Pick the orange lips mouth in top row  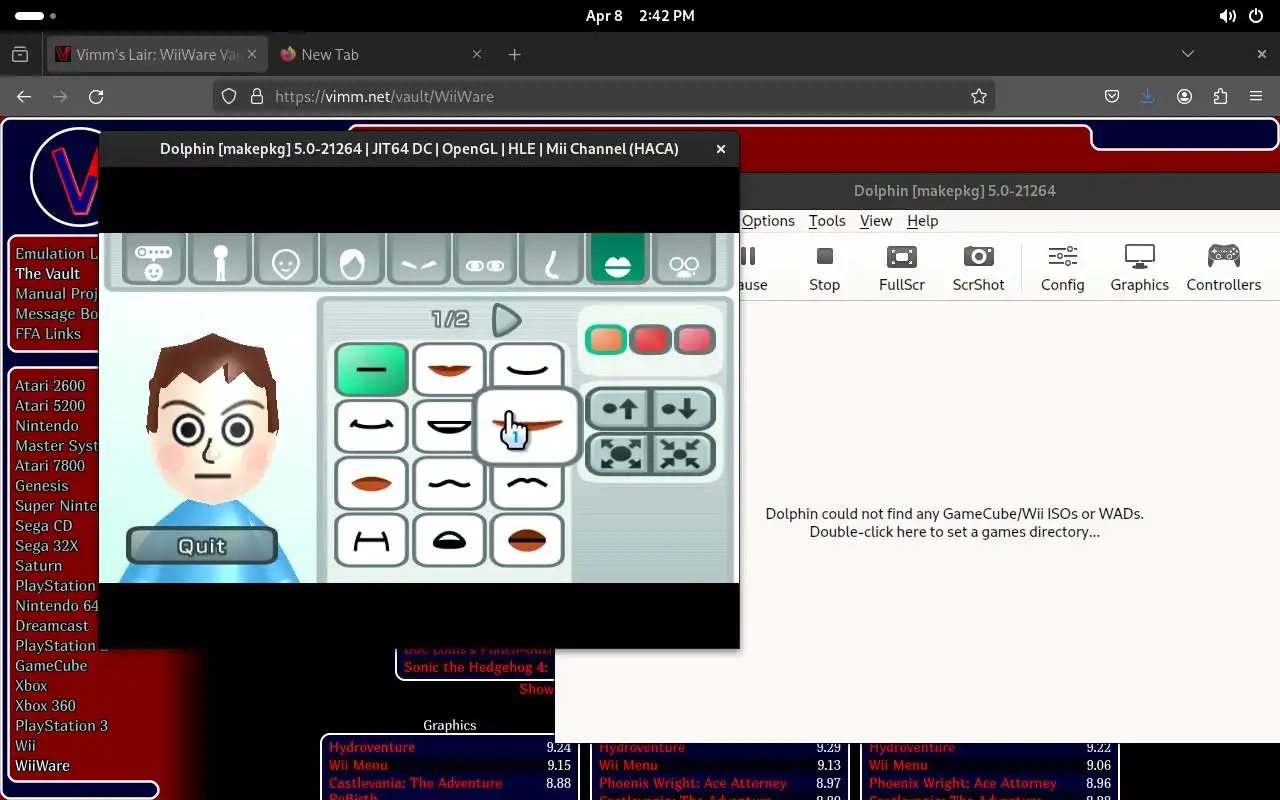tap(449, 369)
